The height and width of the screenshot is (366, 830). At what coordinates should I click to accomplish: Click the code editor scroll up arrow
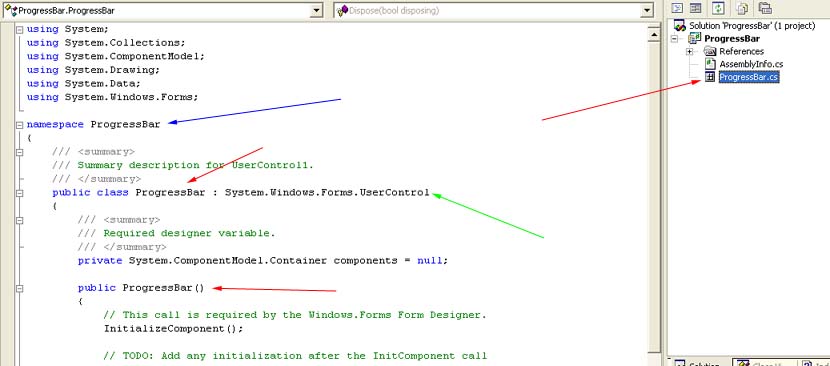(654, 35)
